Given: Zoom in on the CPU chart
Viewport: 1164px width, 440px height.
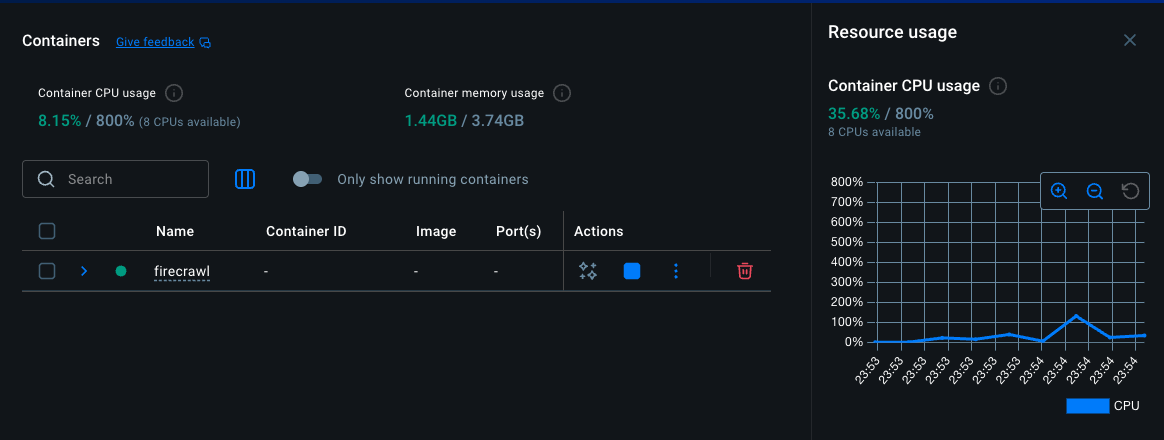Looking at the screenshot, I should (1059, 191).
